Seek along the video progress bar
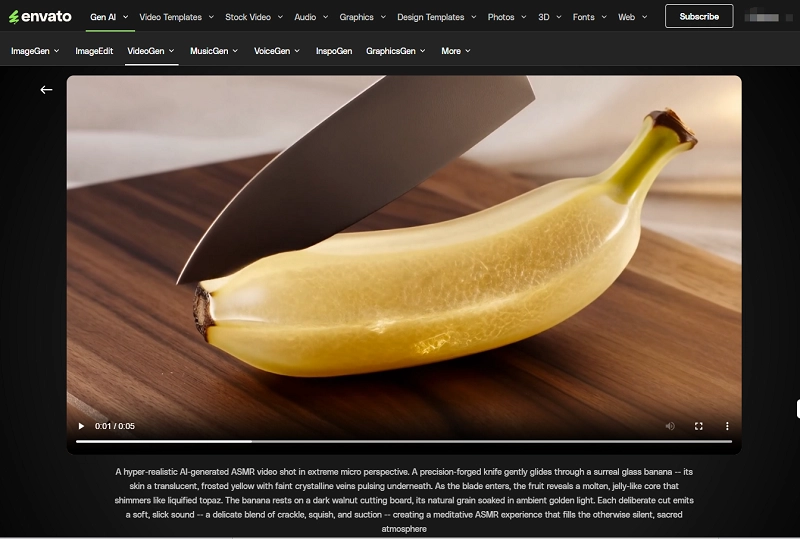Image resolution: width=800 pixels, height=539 pixels. (x=404, y=442)
